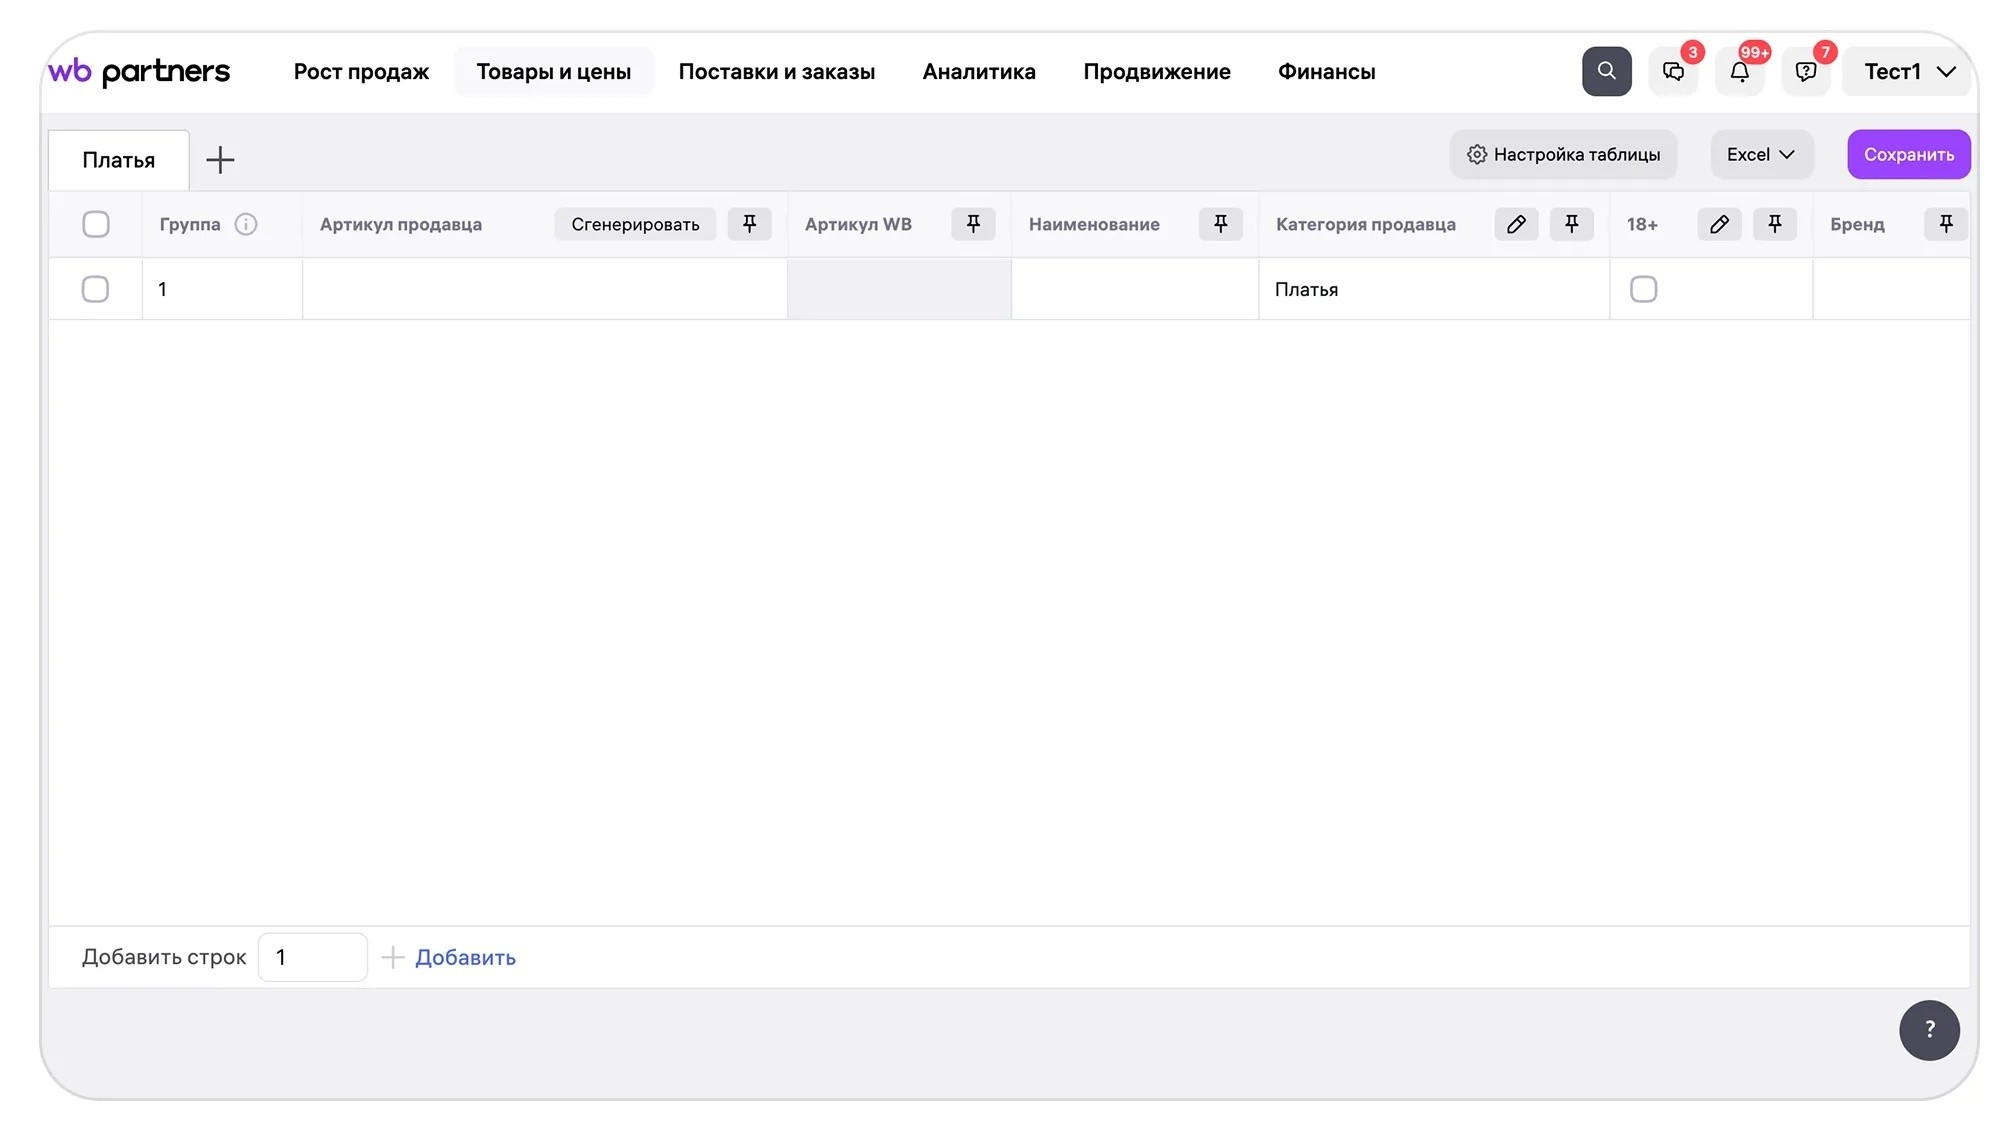This screenshot has width=2016, height=1128.
Task: Pin the Наименование column
Action: (1220, 224)
